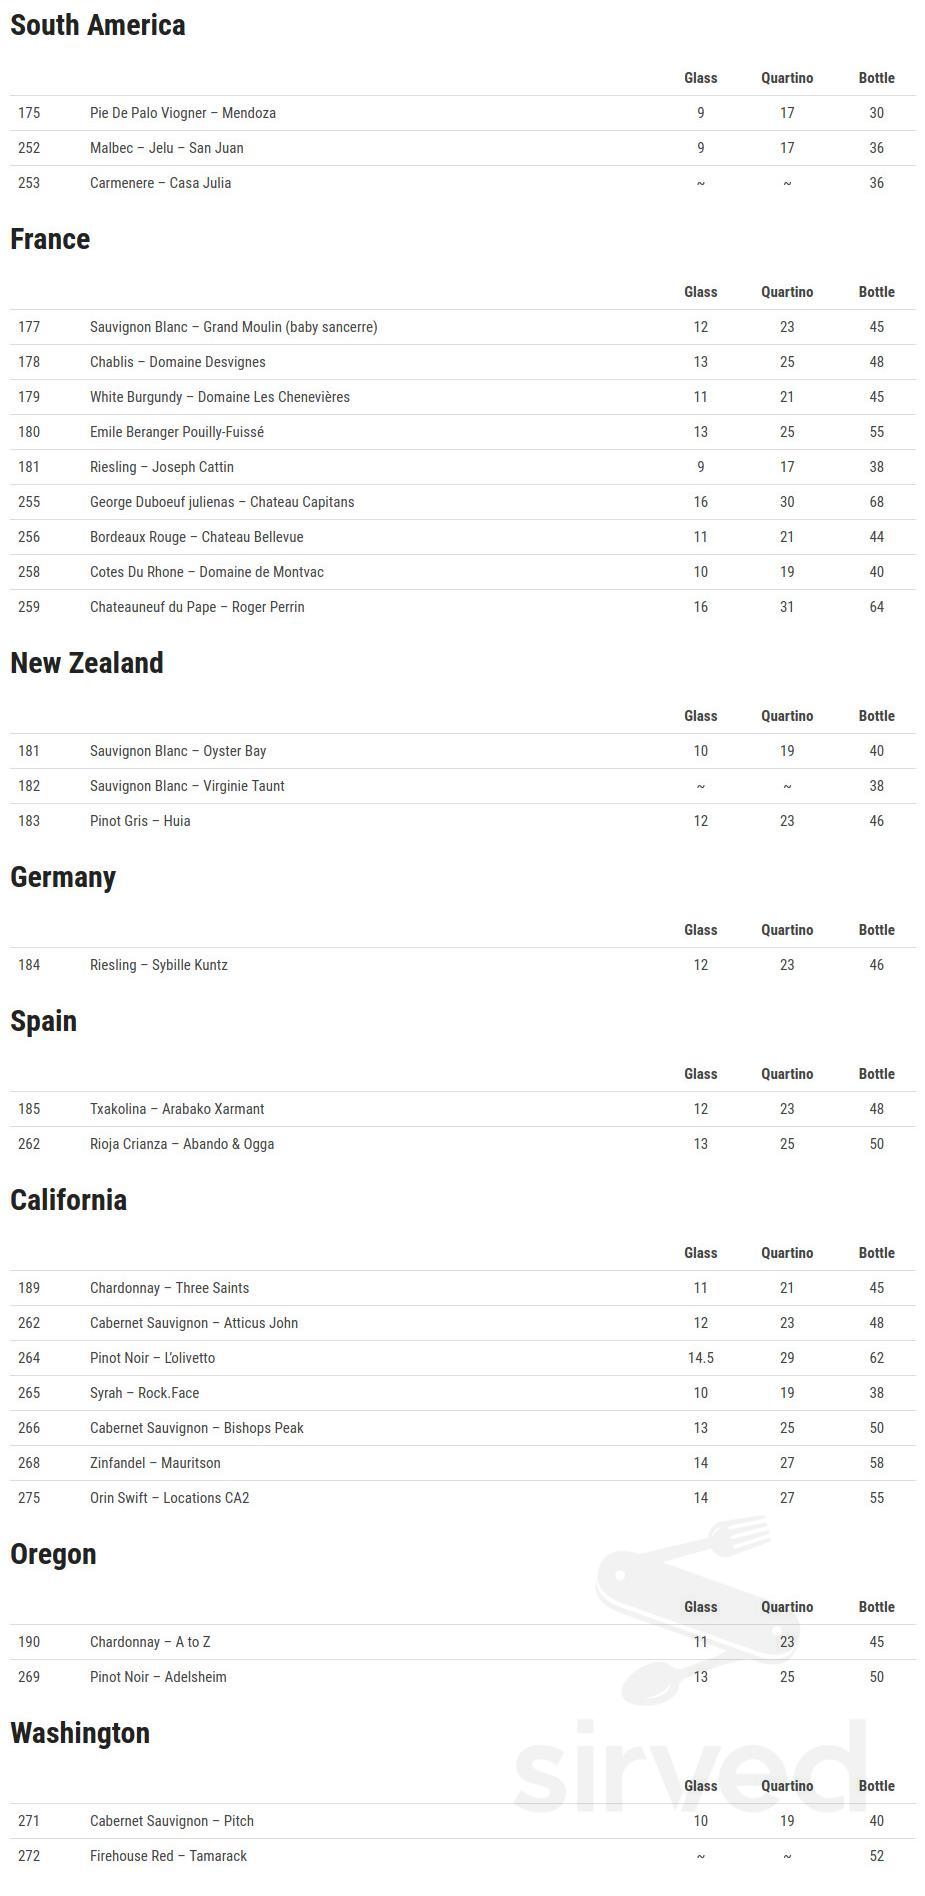Select Sauvignon Blanc – Oyster Bay
This screenshot has width=925, height=1896.
click(178, 751)
